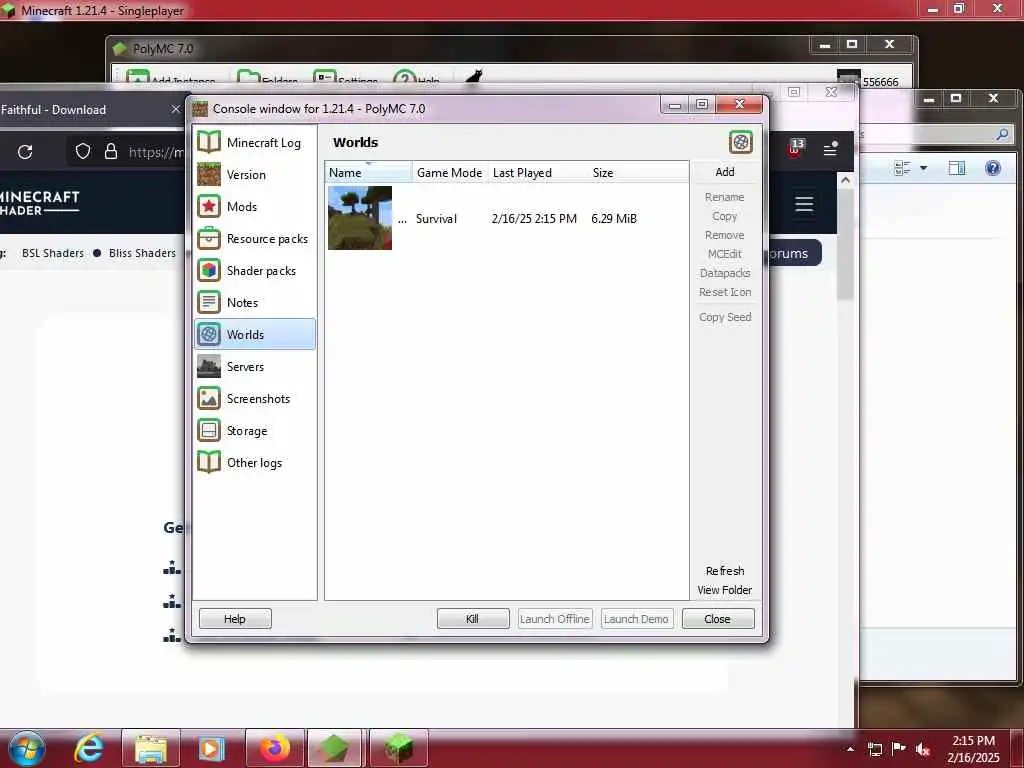The height and width of the screenshot is (768, 1024).
Task: Open the Firefox hamburger menu
Action: tap(830, 150)
